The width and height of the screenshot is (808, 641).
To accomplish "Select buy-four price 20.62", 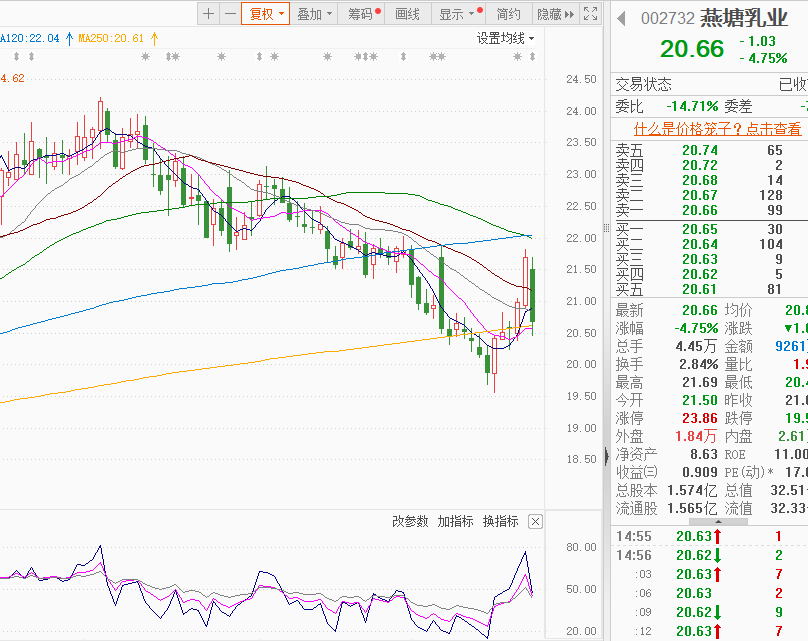I will (x=700, y=274).
